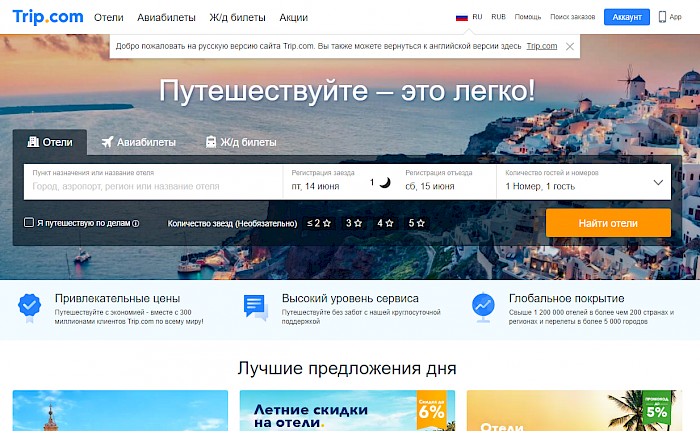This screenshot has width=700, height=431.
Task: Open Акции in top navigation
Action: (x=293, y=17)
